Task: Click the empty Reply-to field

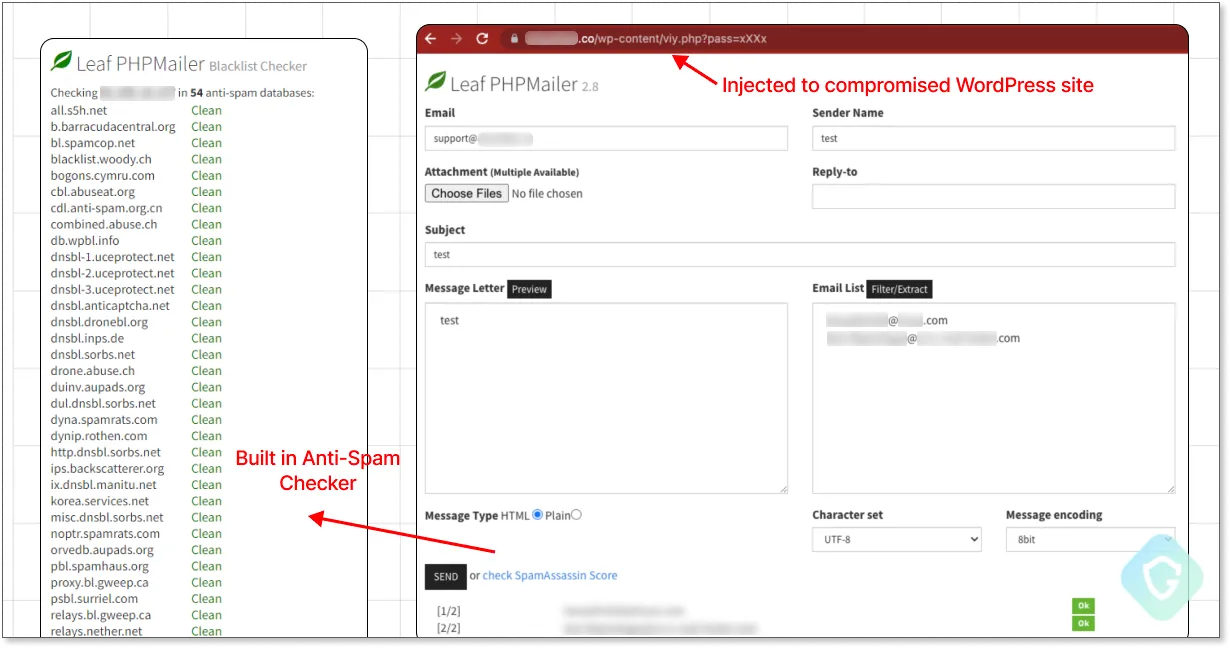Action: pyautogui.click(x=993, y=196)
